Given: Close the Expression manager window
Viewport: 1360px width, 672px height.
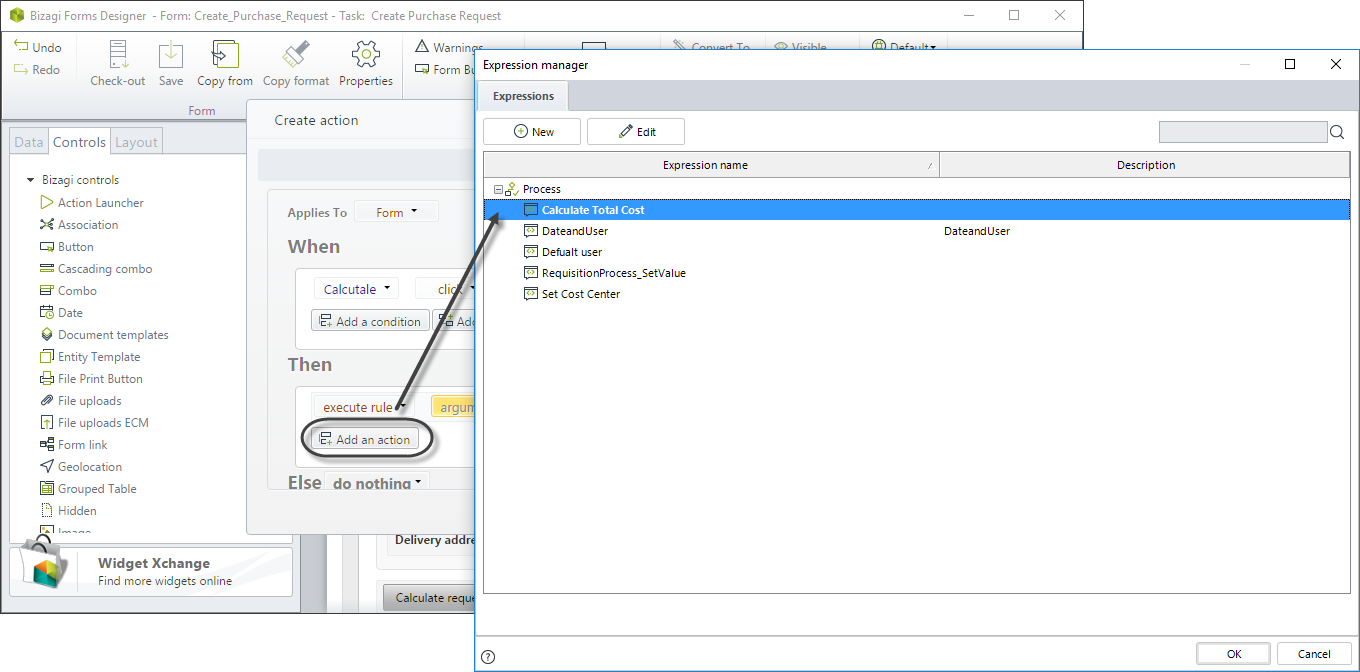Looking at the screenshot, I should pyautogui.click(x=1336, y=64).
